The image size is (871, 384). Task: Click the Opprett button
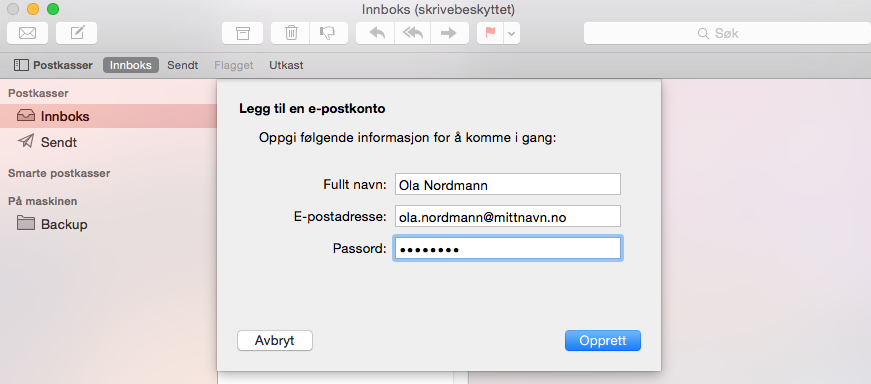(x=603, y=341)
